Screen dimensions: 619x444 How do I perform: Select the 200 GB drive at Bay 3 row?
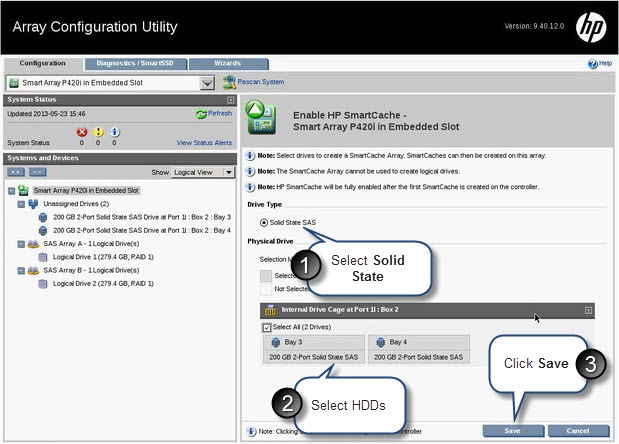coord(142,217)
